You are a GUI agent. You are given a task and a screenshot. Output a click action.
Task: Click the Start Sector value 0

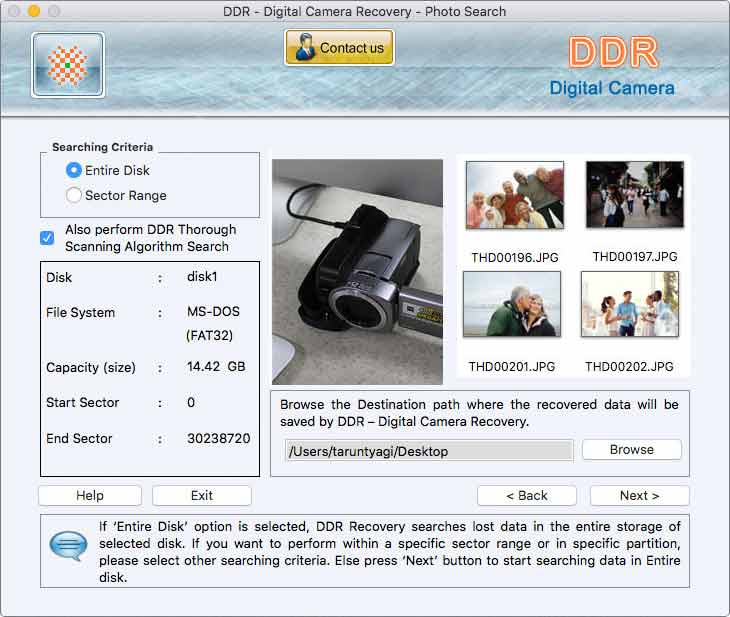(191, 402)
